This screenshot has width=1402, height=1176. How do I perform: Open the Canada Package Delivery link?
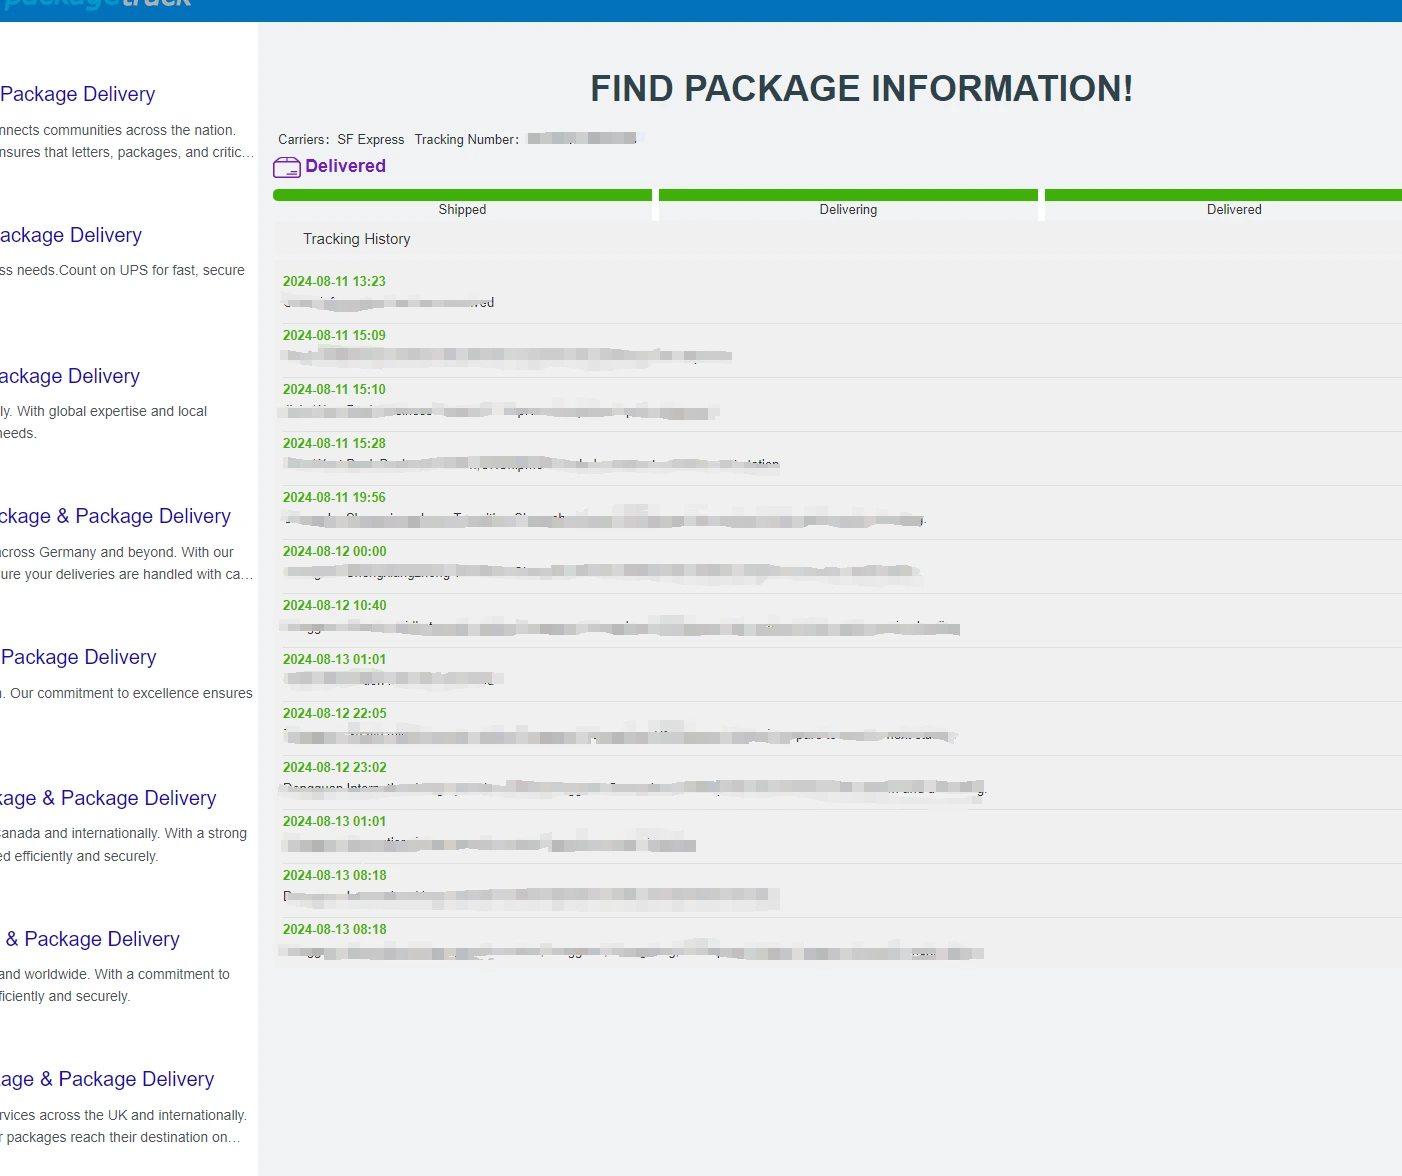[x=108, y=798]
